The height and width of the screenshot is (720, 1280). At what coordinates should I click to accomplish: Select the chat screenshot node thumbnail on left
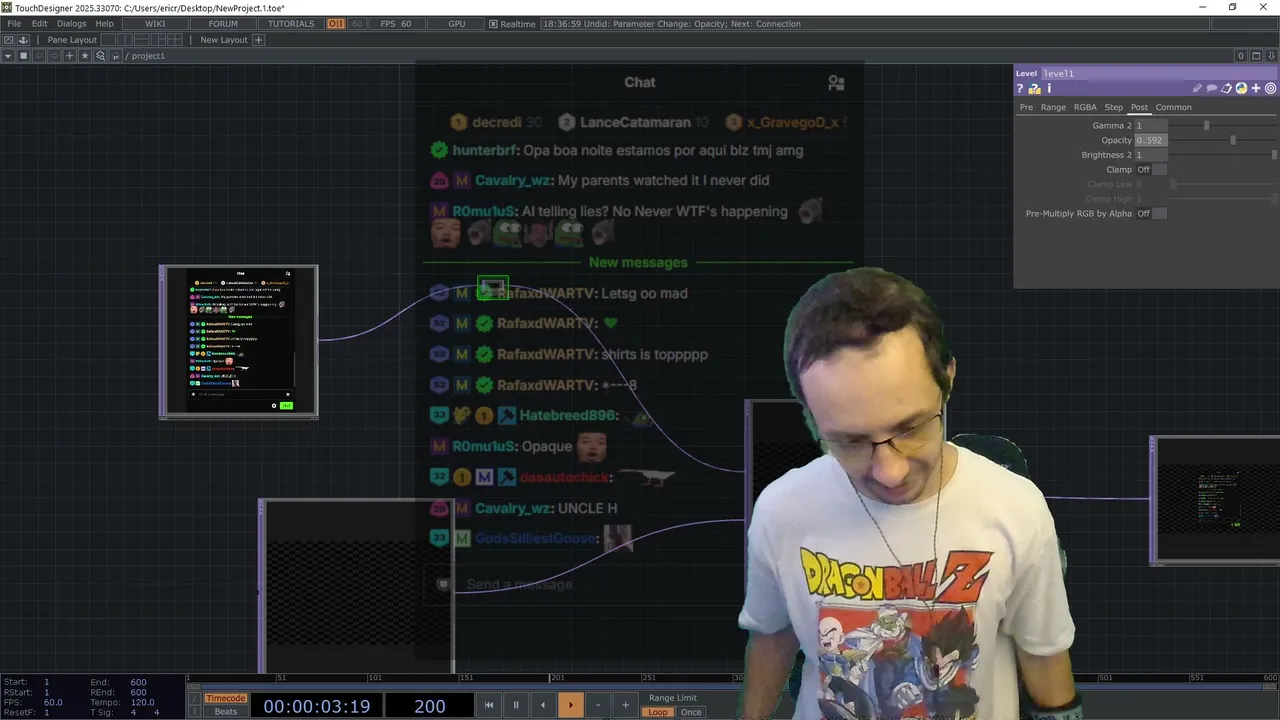(239, 341)
